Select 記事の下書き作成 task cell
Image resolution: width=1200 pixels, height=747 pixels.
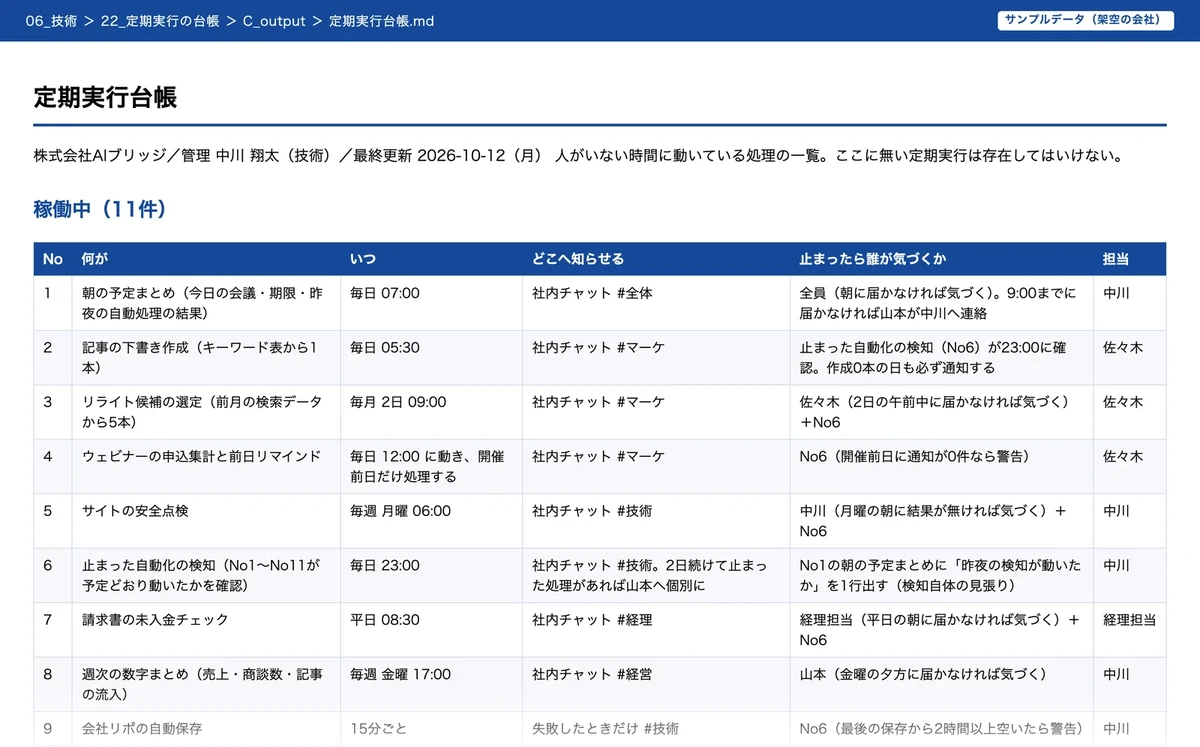[207, 357]
